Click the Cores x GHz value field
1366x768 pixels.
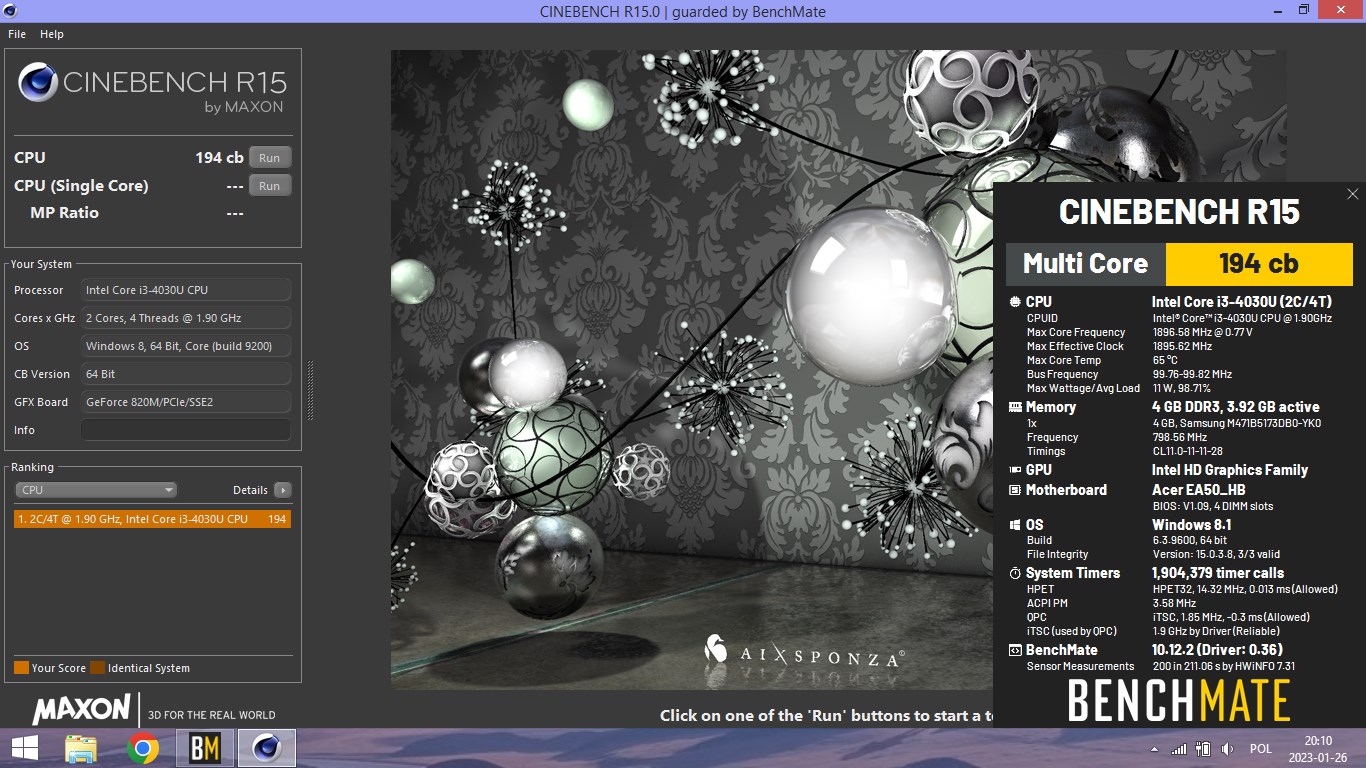(186, 318)
